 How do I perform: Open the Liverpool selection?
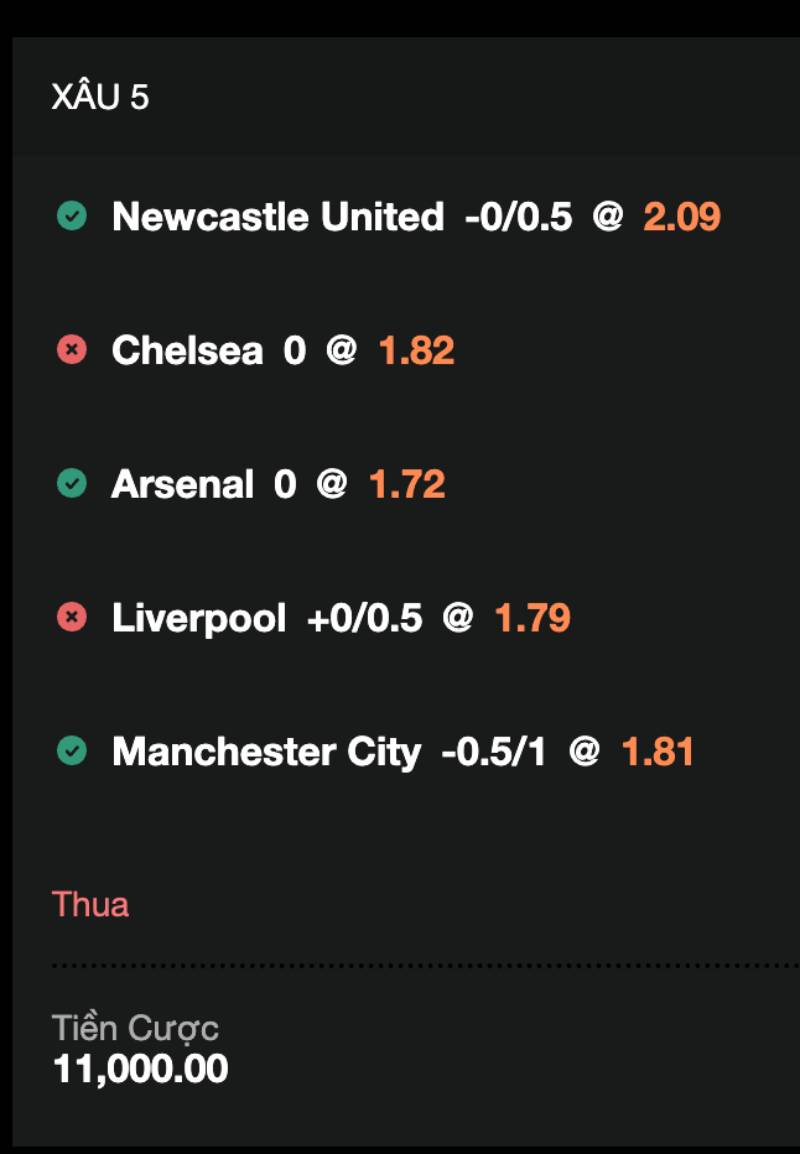[x=199, y=618]
